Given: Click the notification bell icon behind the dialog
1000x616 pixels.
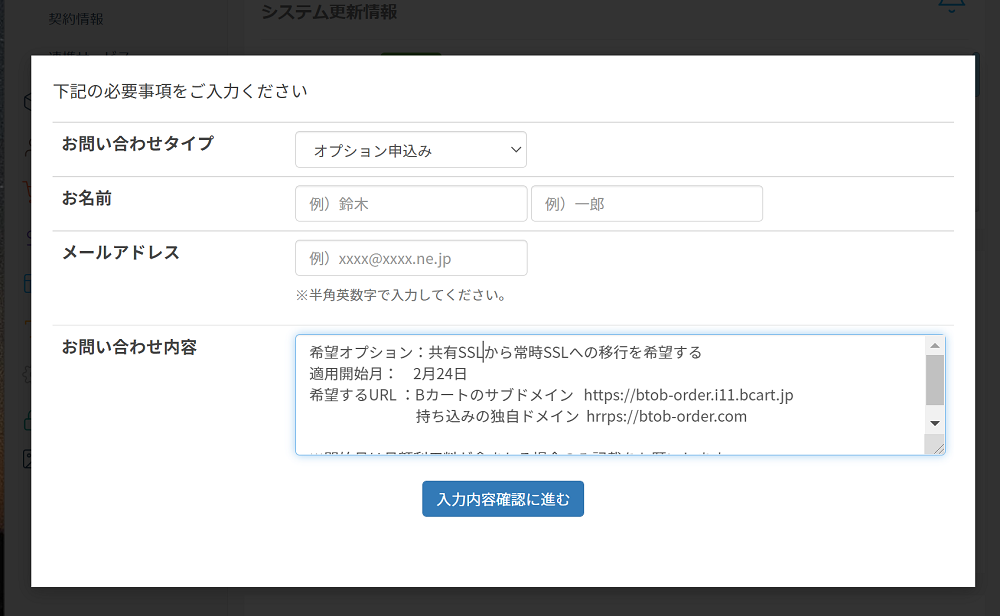Looking at the screenshot, I should point(951,6).
